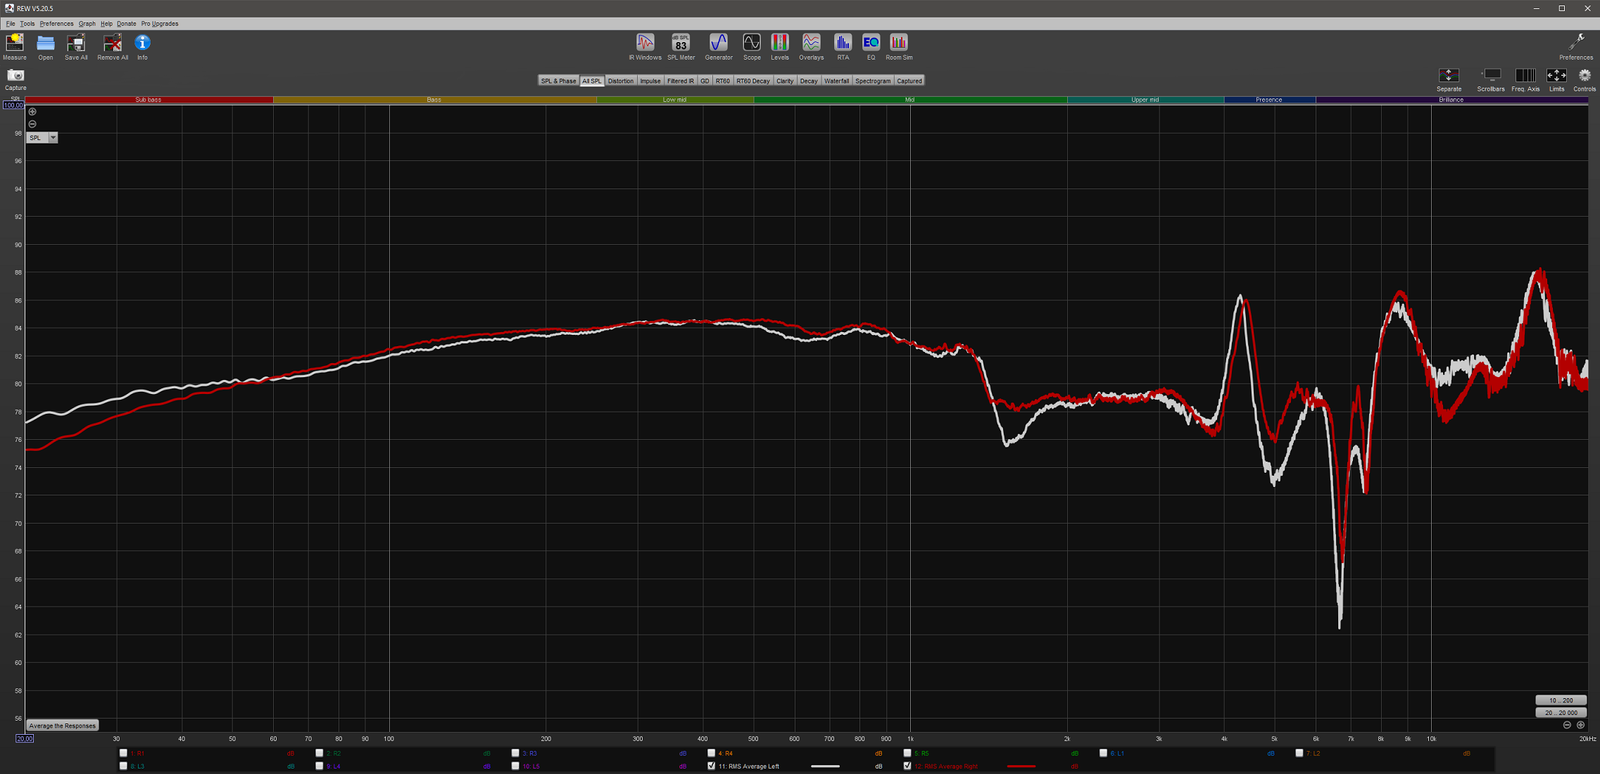Screen dimensions: 1600x774
Task: Open the Scope tool
Action: [751, 43]
